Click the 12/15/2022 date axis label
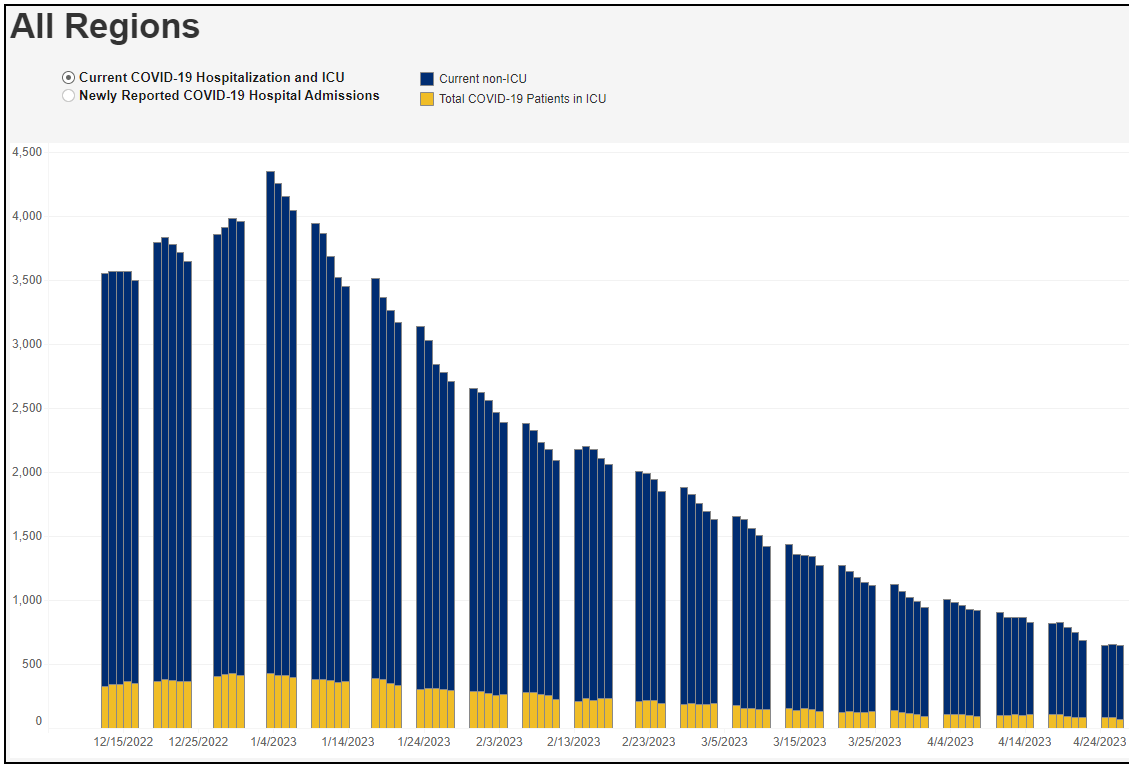1129x769 pixels. pos(123,742)
